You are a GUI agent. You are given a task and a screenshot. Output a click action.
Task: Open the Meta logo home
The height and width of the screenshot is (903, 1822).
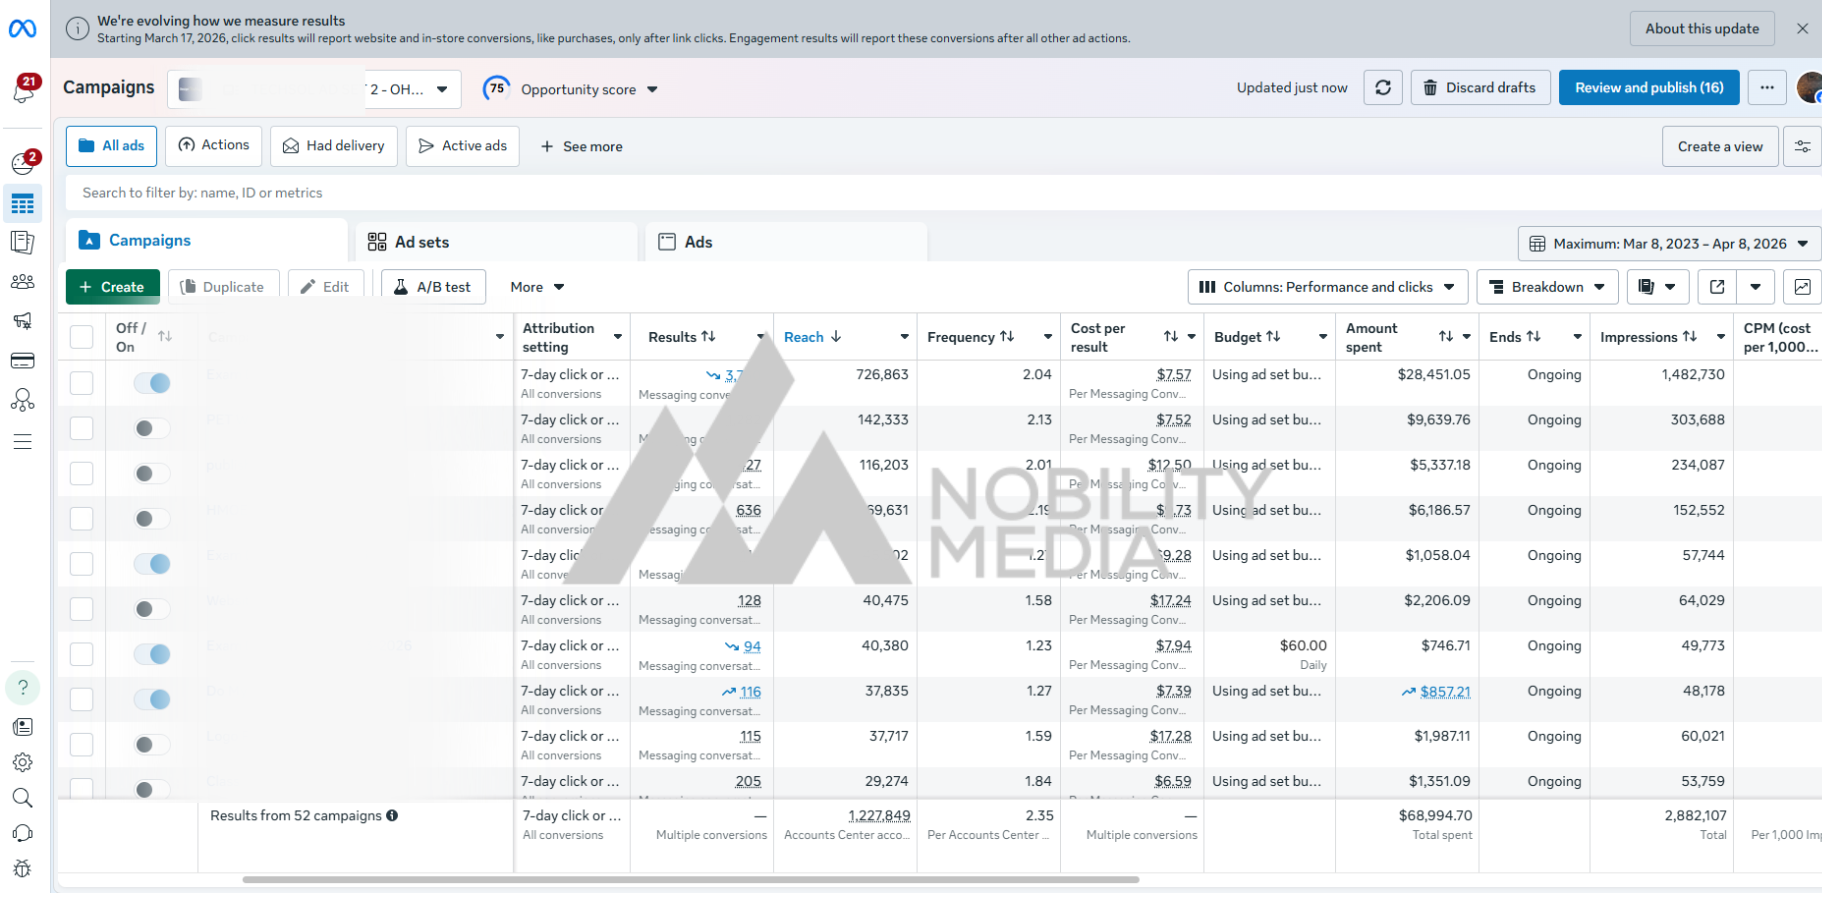(23, 29)
